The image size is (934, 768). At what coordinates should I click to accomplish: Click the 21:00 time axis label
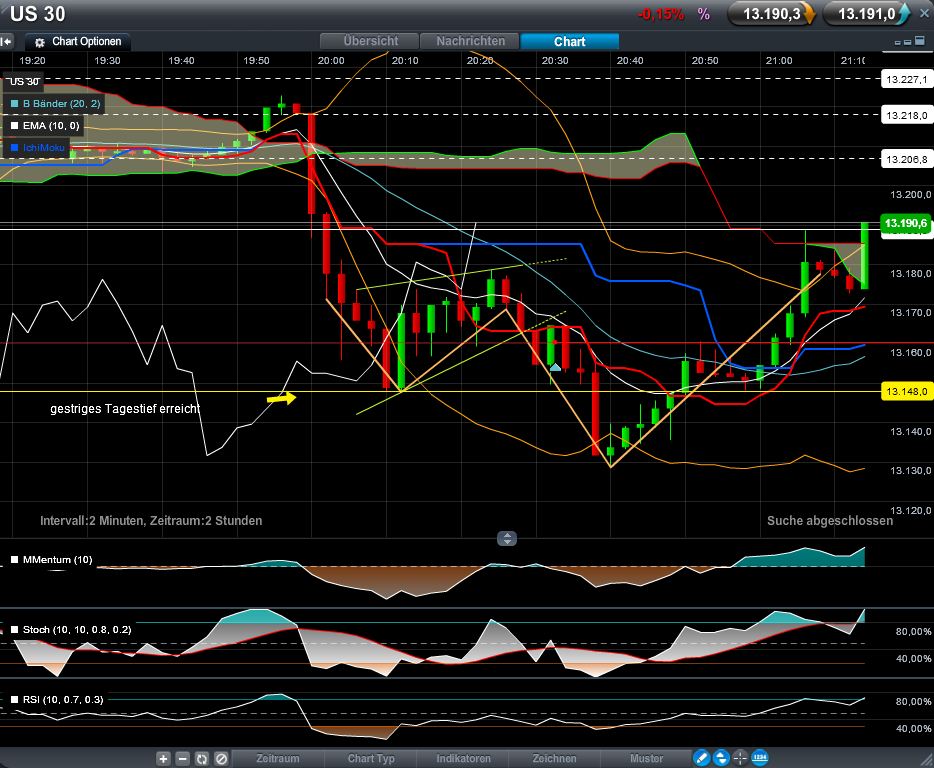tap(779, 61)
